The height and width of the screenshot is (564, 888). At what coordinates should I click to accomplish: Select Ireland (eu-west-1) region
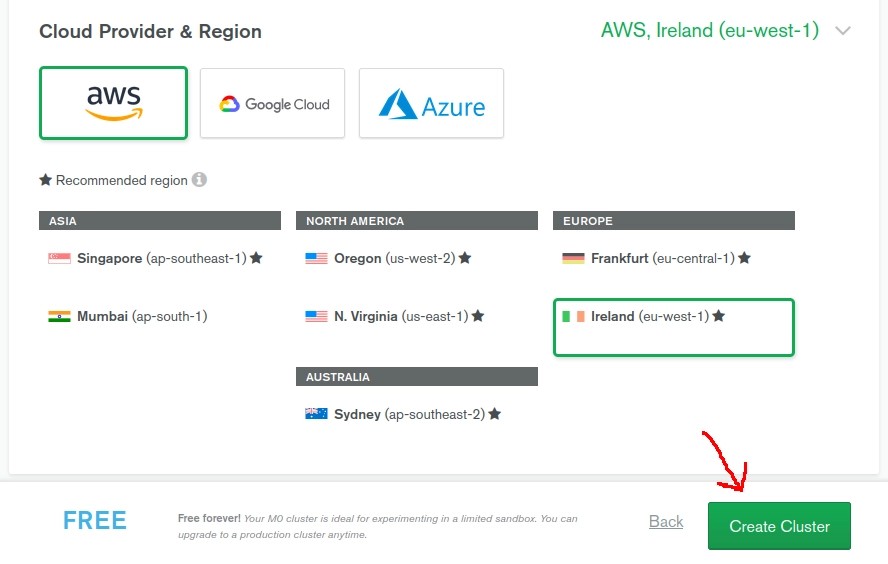(674, 327)
